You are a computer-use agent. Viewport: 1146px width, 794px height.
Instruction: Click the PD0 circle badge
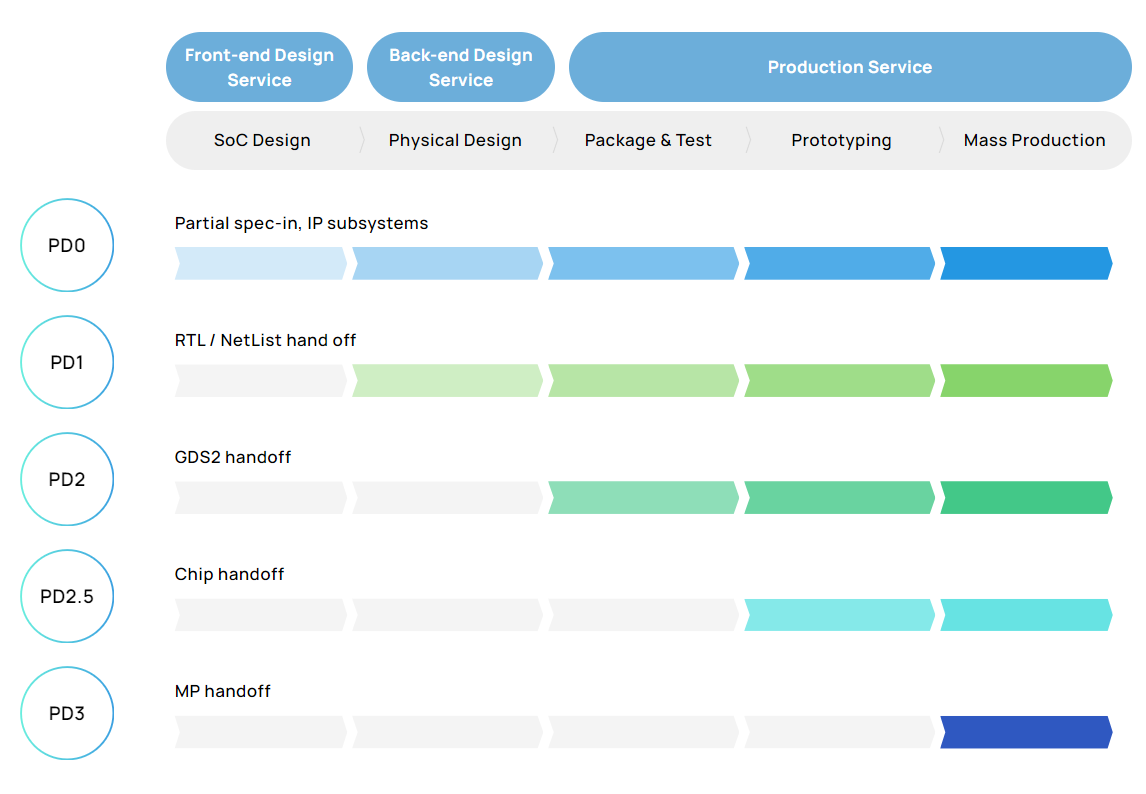pyautogui.click(x=67, y=246)
